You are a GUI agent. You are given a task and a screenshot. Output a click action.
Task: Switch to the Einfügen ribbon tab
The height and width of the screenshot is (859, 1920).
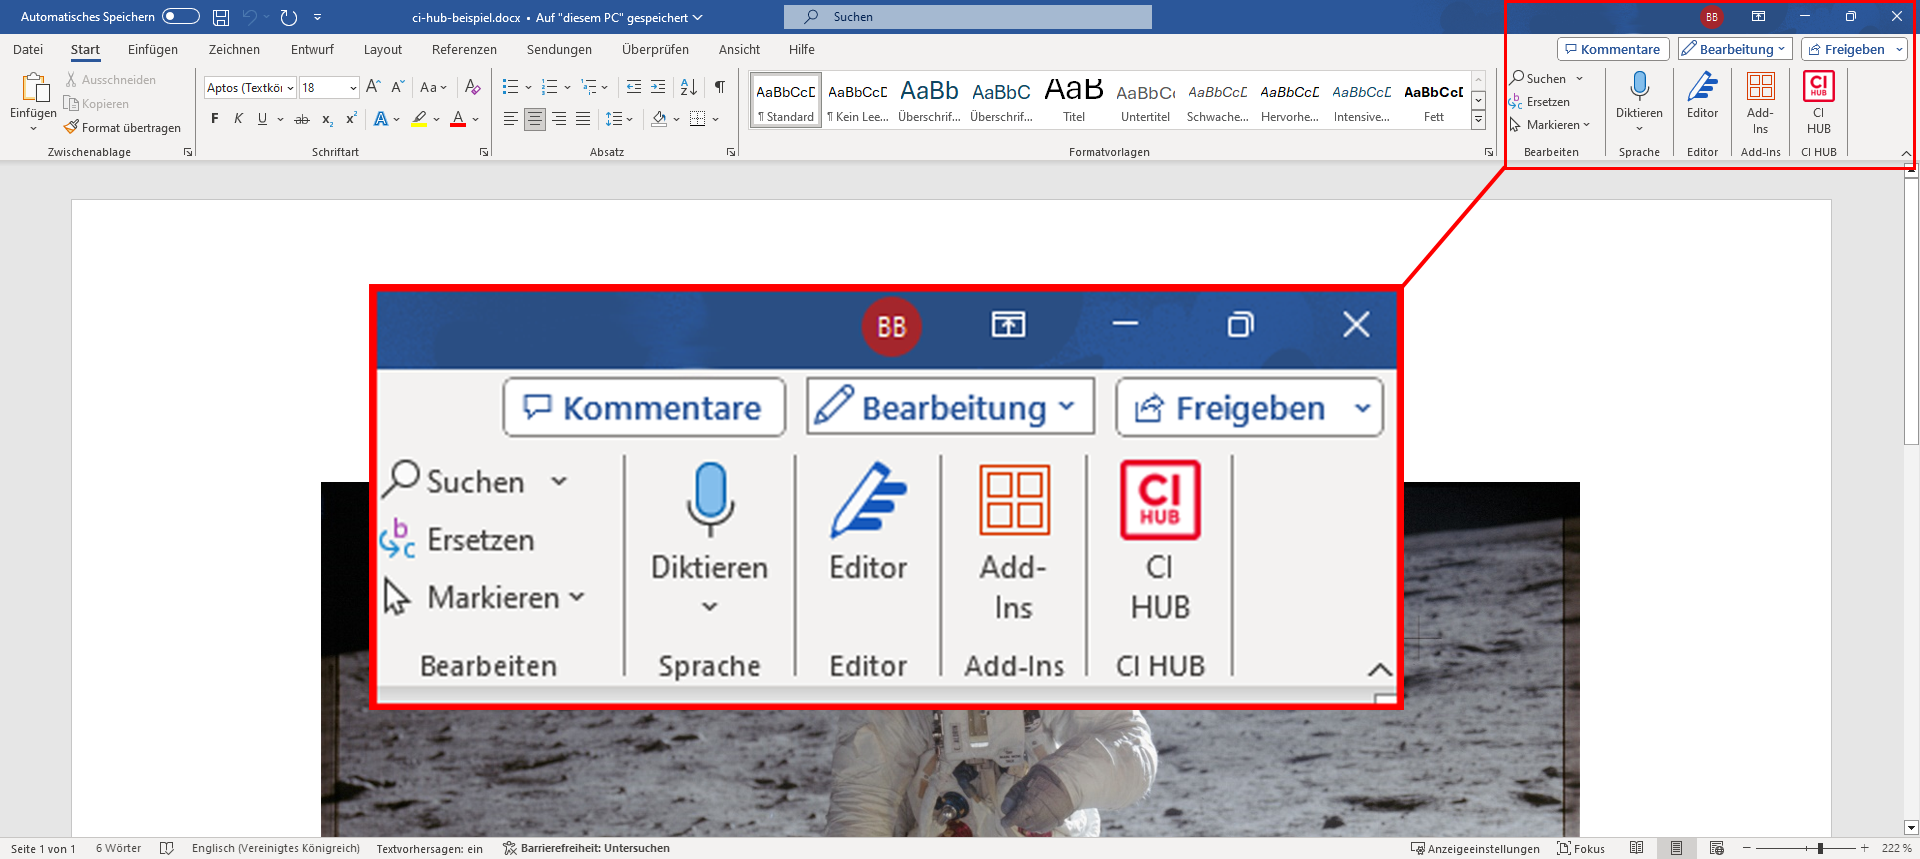153,49
